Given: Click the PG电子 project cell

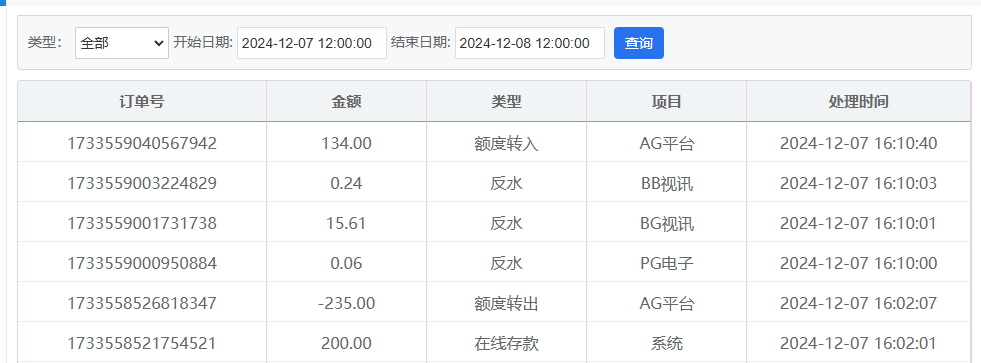Looking at the screenshot, I should 667,263.
